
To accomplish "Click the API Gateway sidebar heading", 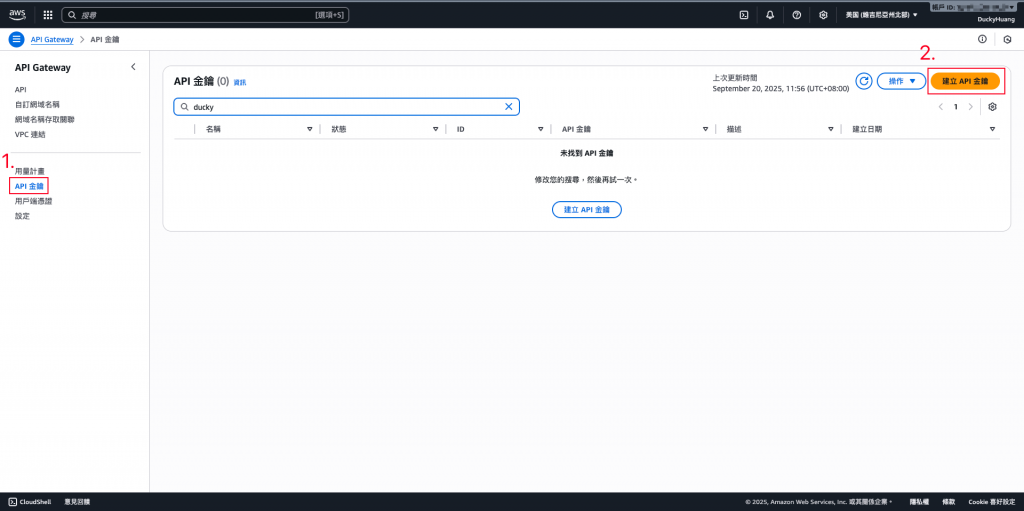I will pos(42,67).
